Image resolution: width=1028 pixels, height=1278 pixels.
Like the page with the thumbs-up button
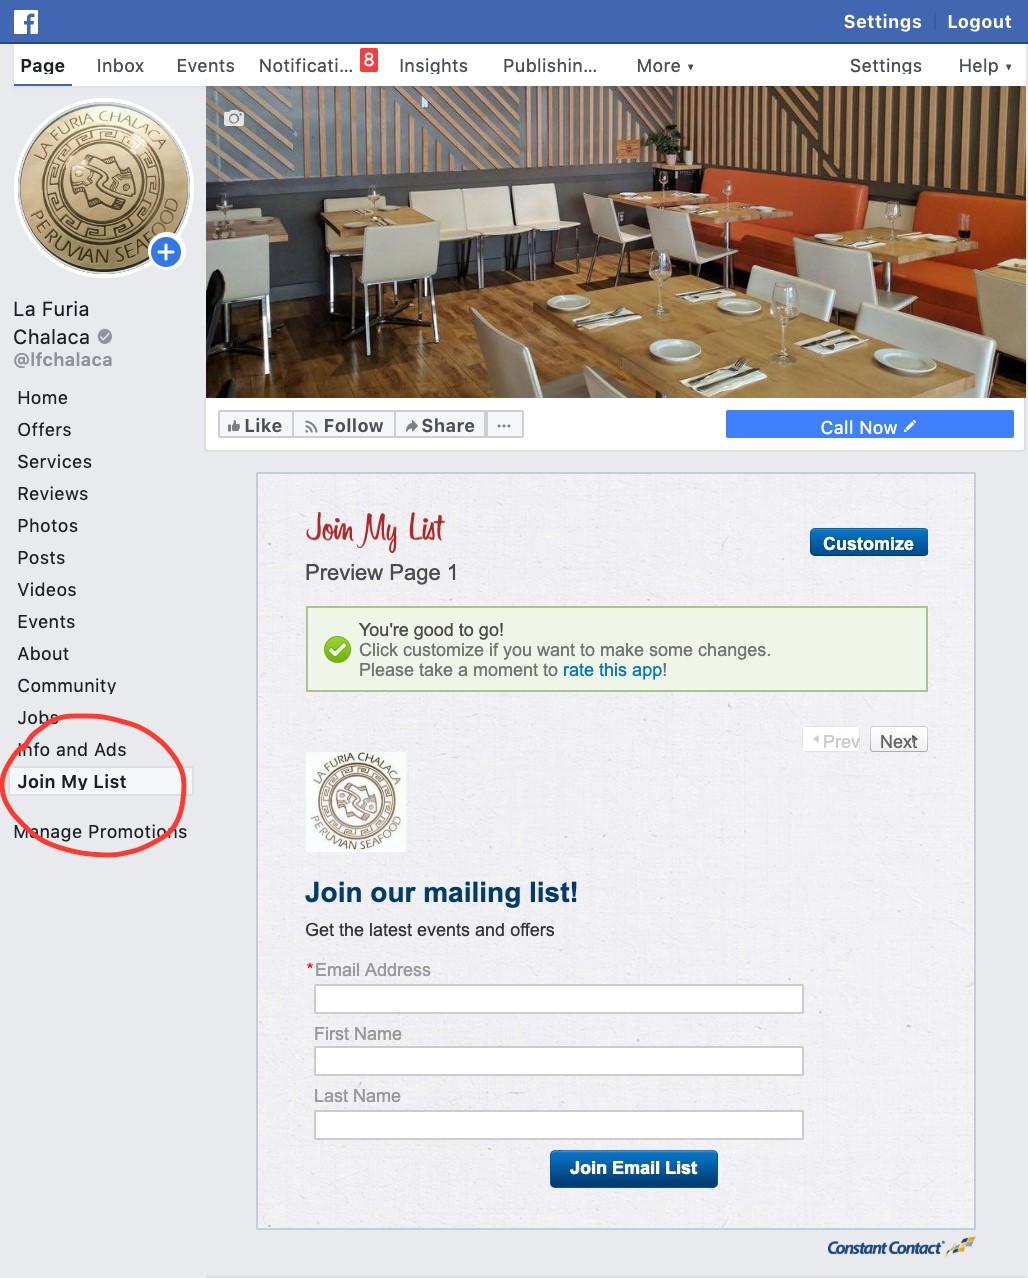click(x=256, y=425)
